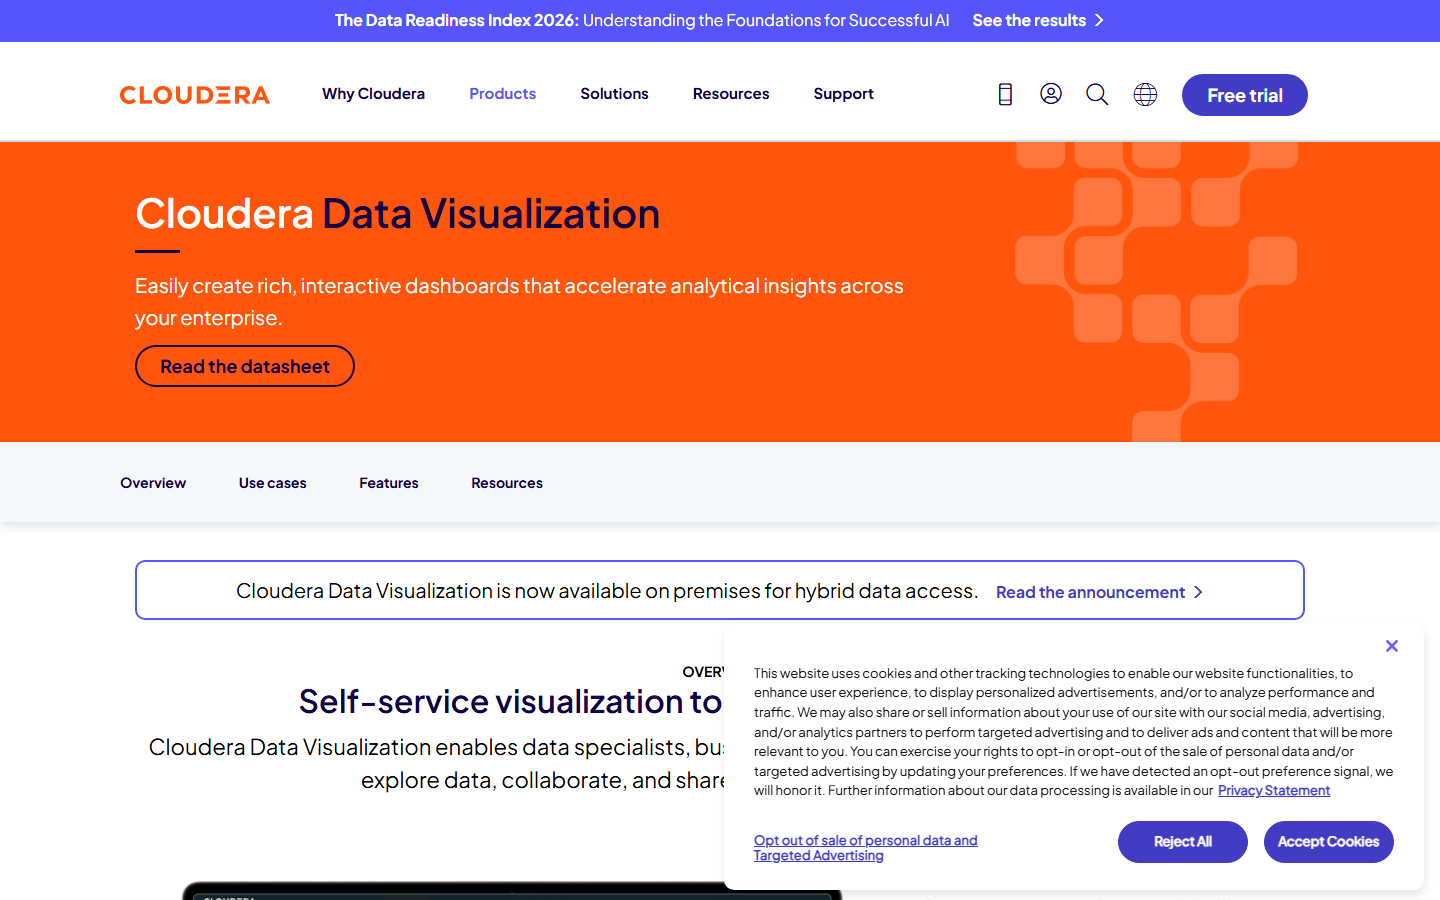Open the Solutions menu
Screen dimensions: 1440x900
coord(614,94)
